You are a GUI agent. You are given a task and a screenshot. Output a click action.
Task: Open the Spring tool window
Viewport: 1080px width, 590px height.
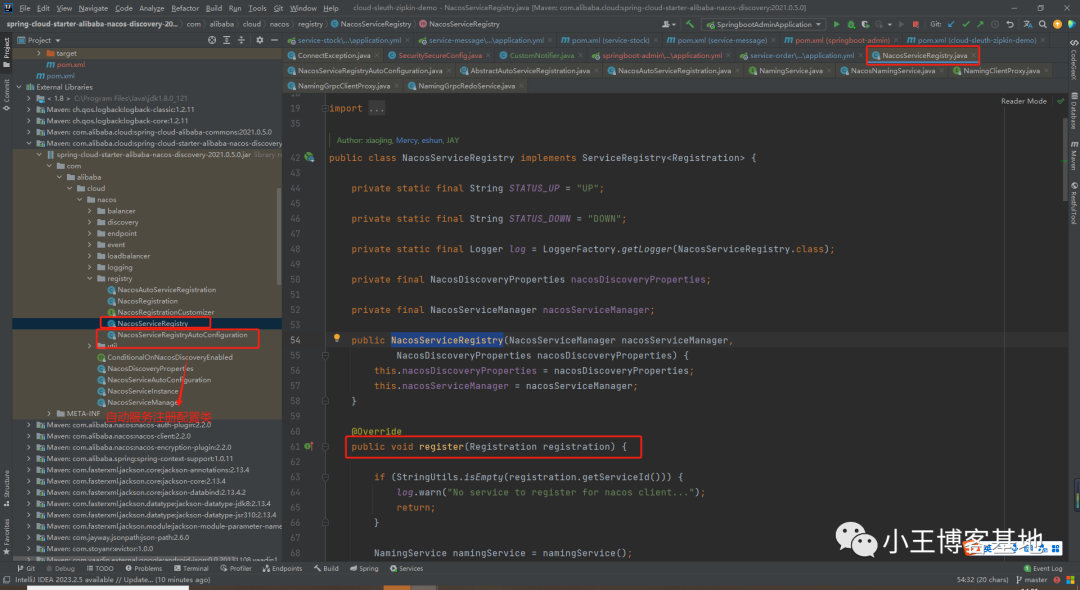click(x=364, y=569)
